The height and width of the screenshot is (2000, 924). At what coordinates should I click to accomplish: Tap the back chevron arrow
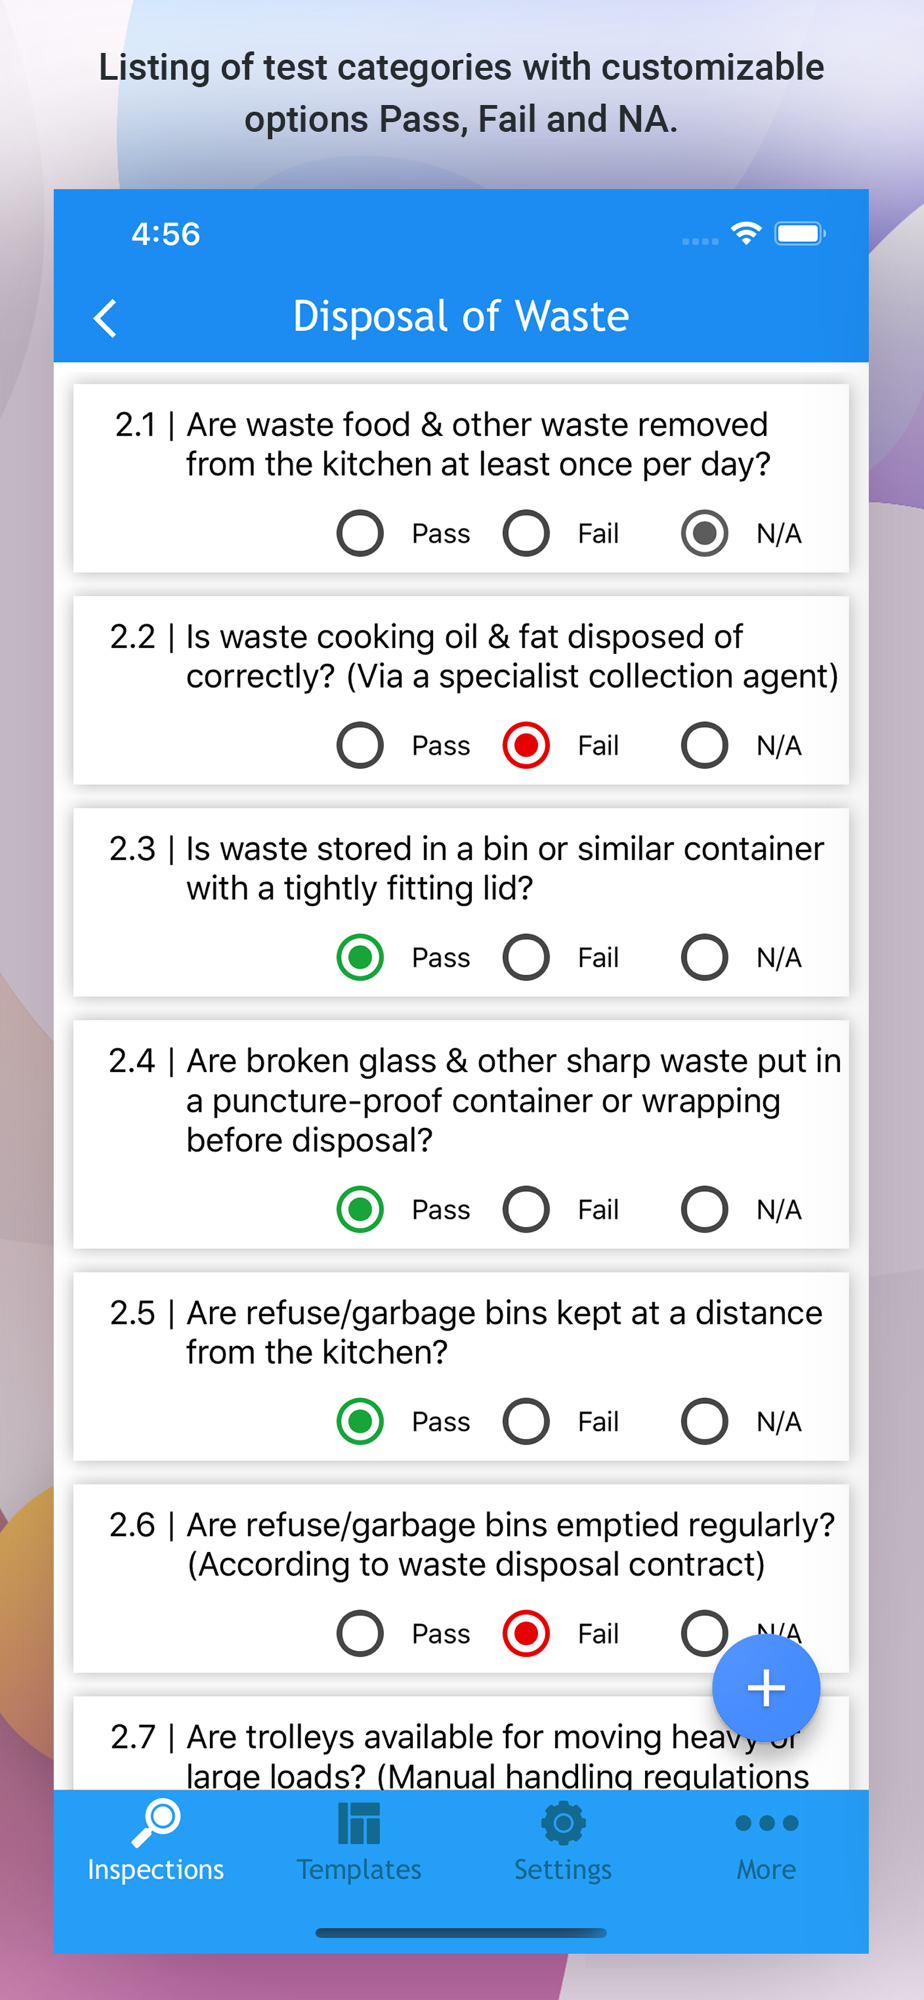click(x=105, y=318)
